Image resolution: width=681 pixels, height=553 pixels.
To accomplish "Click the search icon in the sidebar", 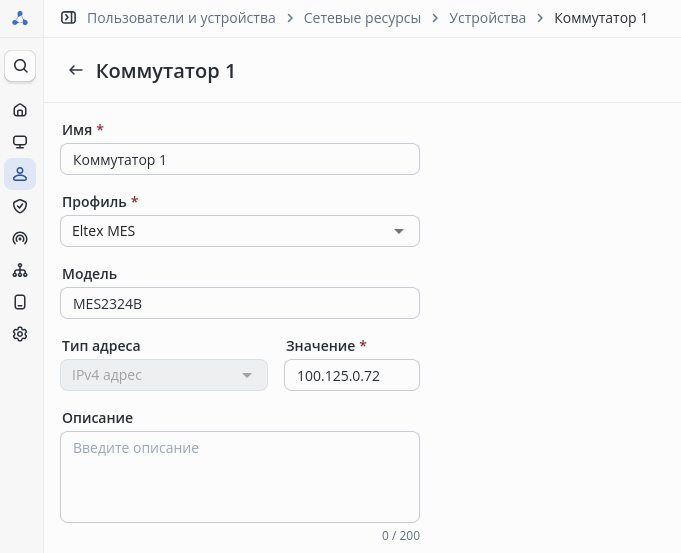I will click(20, 67).
